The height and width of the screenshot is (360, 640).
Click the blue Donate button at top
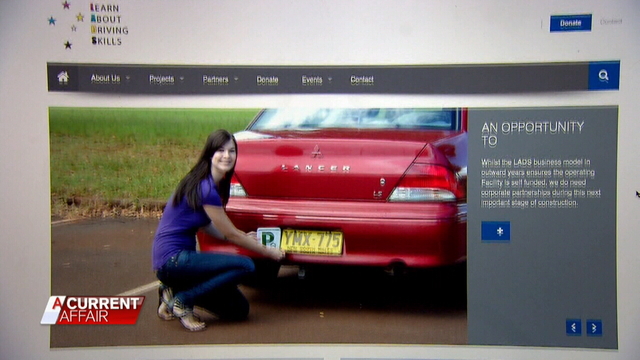pos(571,23)
